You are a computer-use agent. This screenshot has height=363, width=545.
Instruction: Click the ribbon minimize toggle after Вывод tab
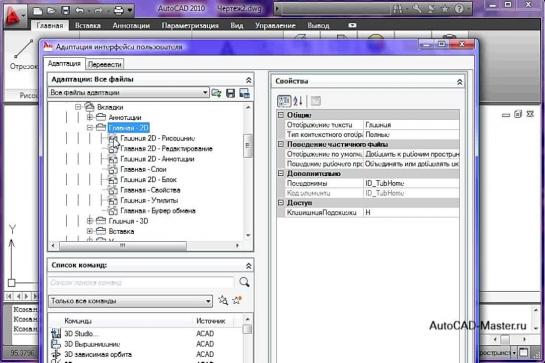[352, 25]
